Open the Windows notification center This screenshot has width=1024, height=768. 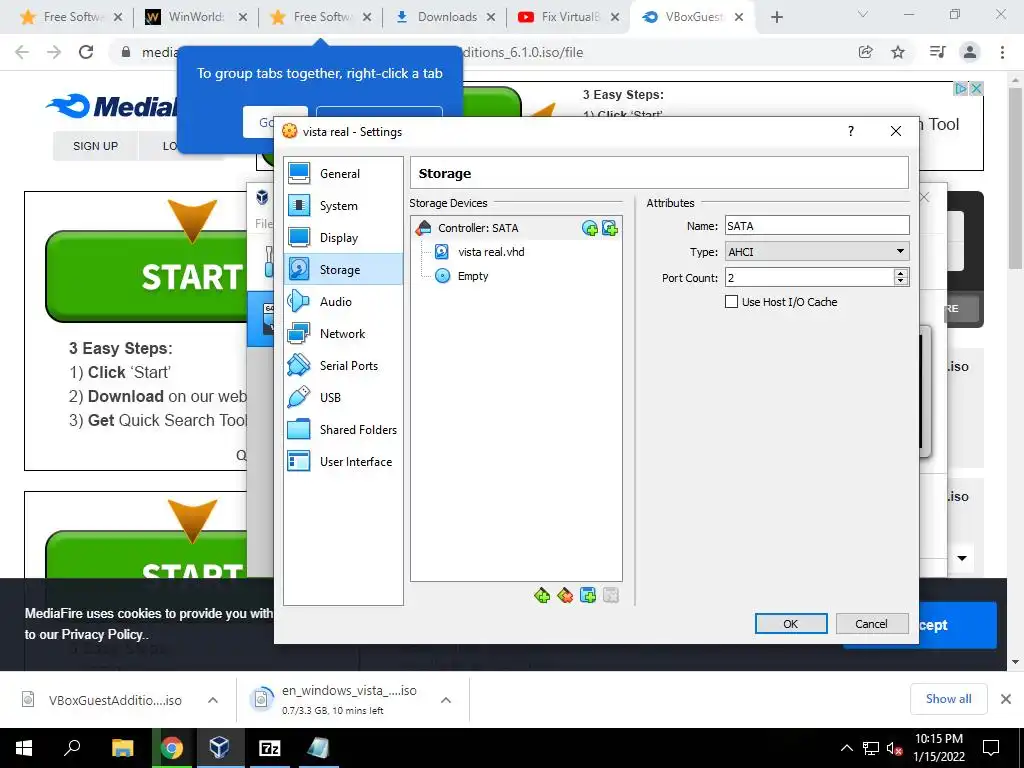click(x=991, y=748)
